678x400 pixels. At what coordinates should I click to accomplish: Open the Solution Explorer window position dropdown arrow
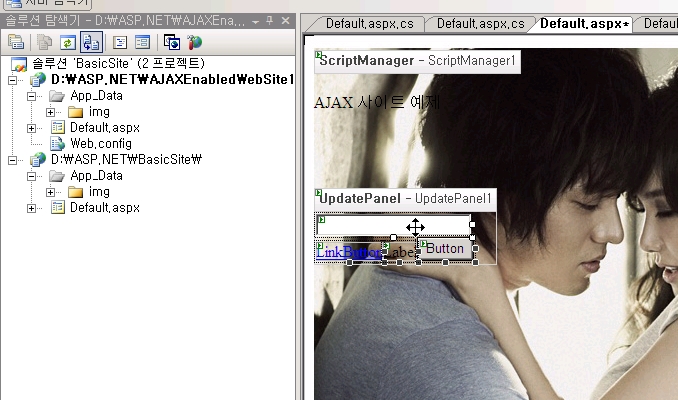tap(256, 21)
